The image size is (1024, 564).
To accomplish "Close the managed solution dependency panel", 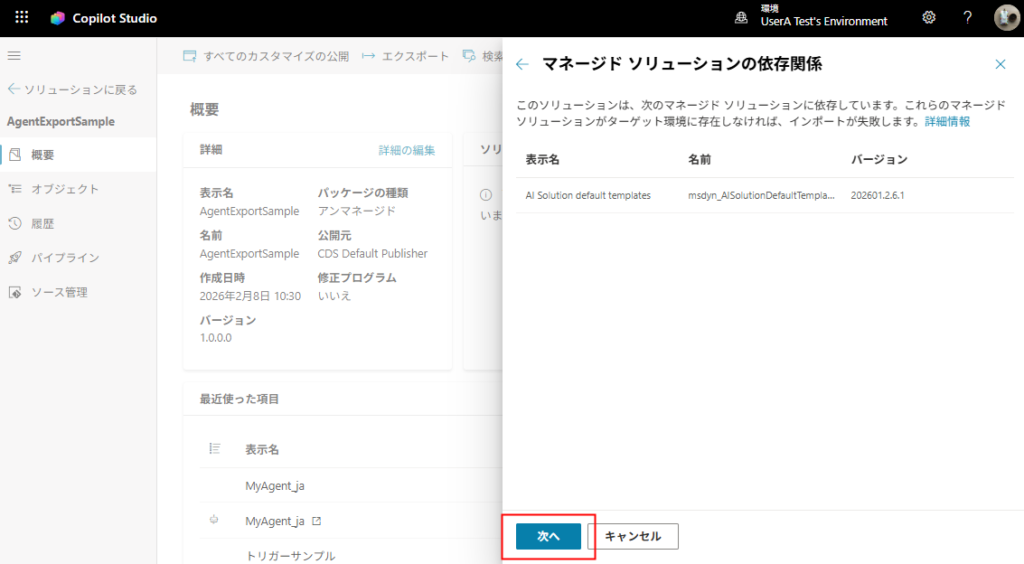I will 1000,64.
